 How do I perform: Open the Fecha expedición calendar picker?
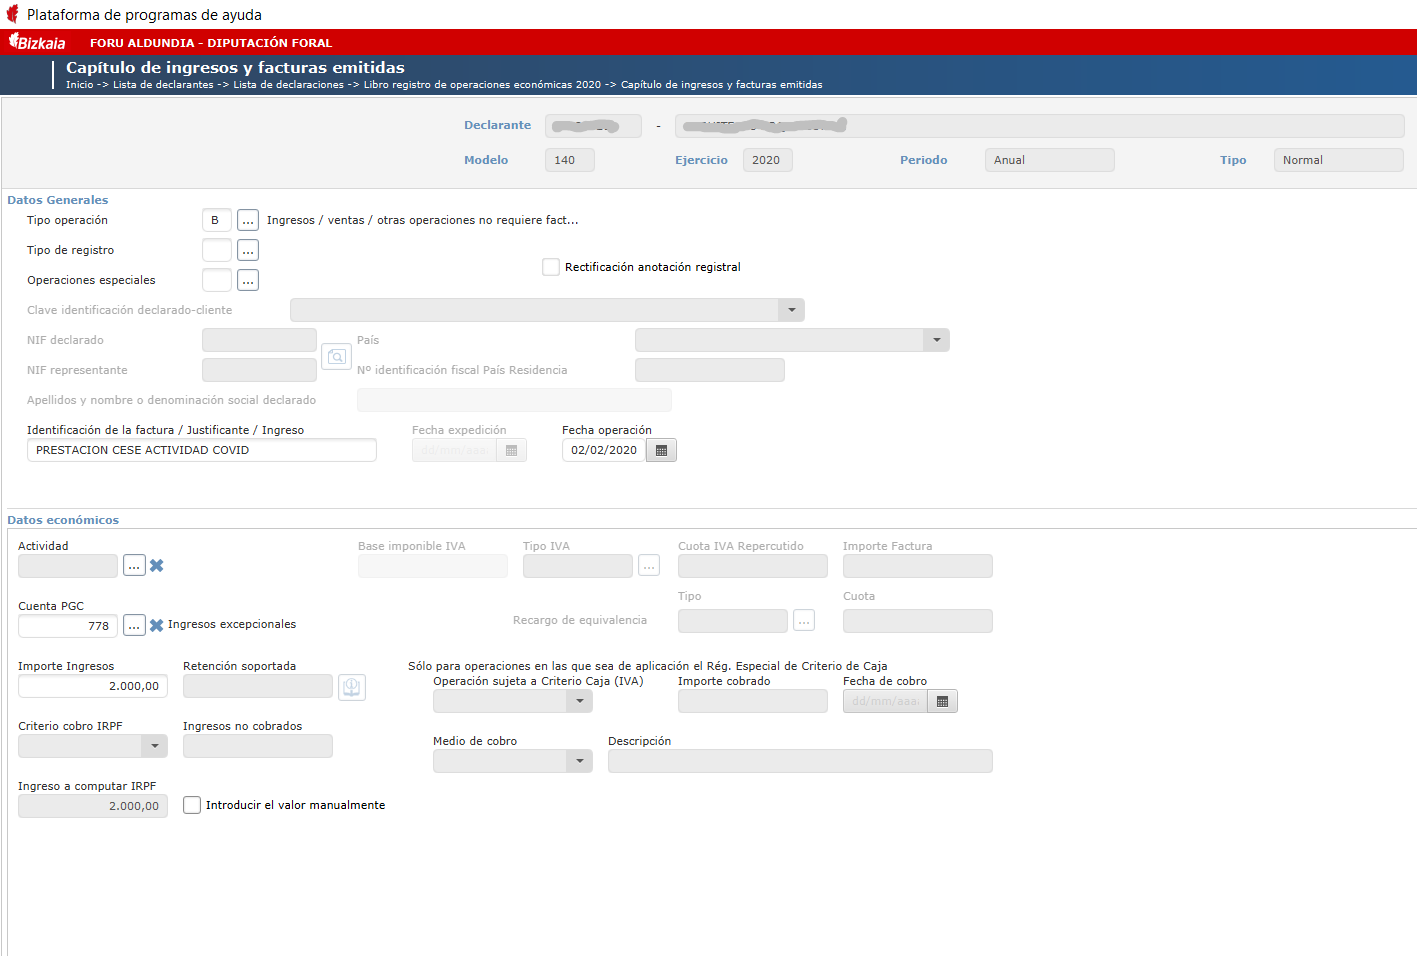511,450
